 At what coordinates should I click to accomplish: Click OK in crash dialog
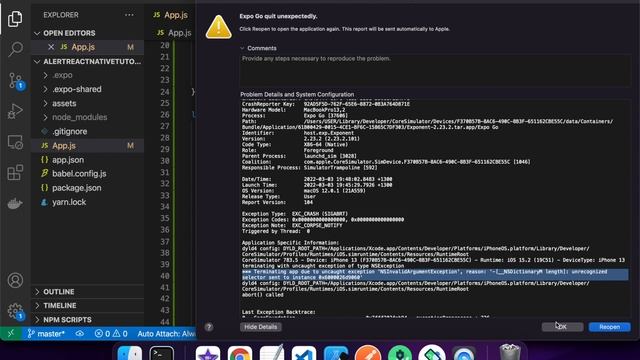click(x=562, y=327)
